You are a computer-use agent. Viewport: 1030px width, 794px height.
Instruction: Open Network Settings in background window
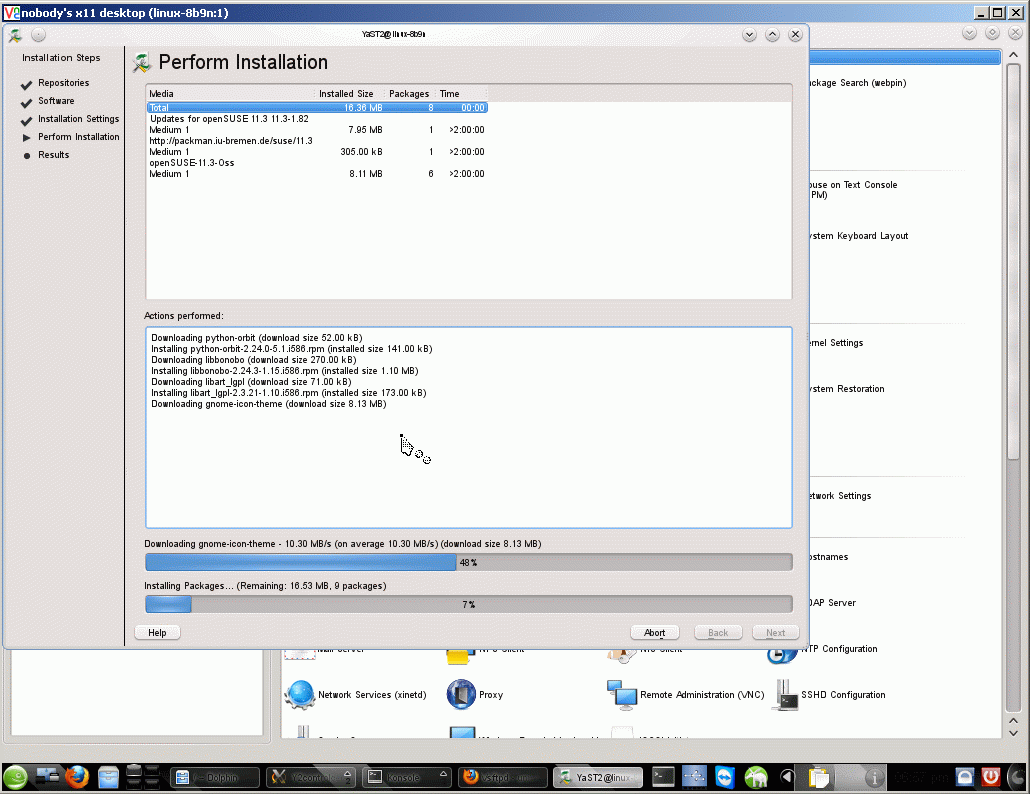point(840,496)
